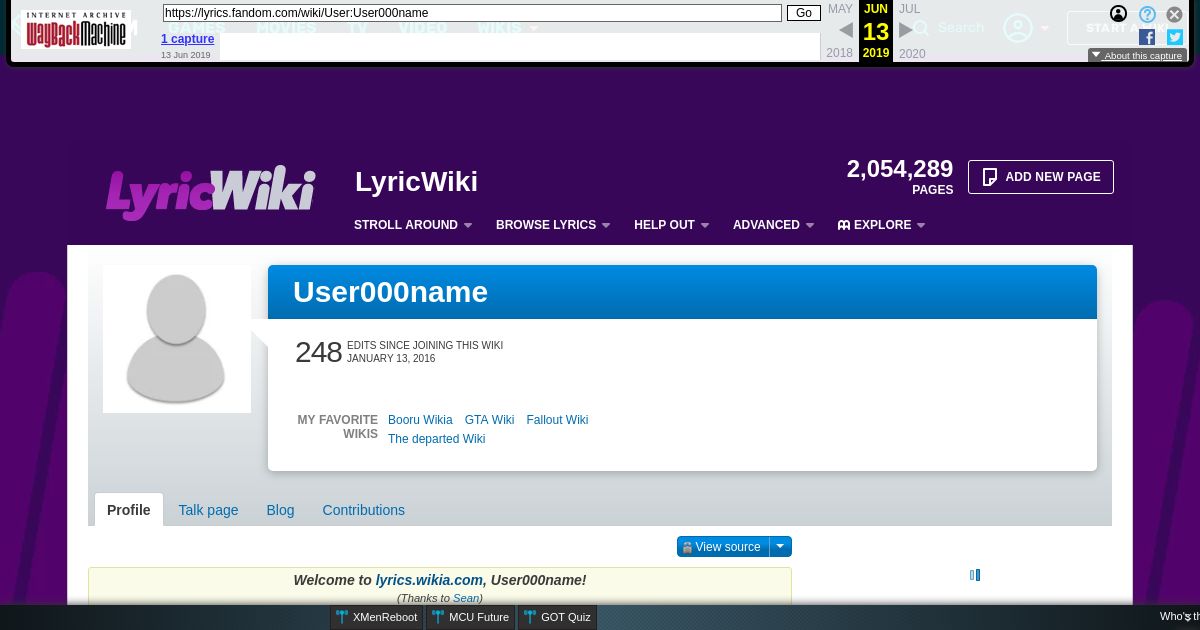Open the 1 capture link
The image size is (1200, 630).
point(187,39)
